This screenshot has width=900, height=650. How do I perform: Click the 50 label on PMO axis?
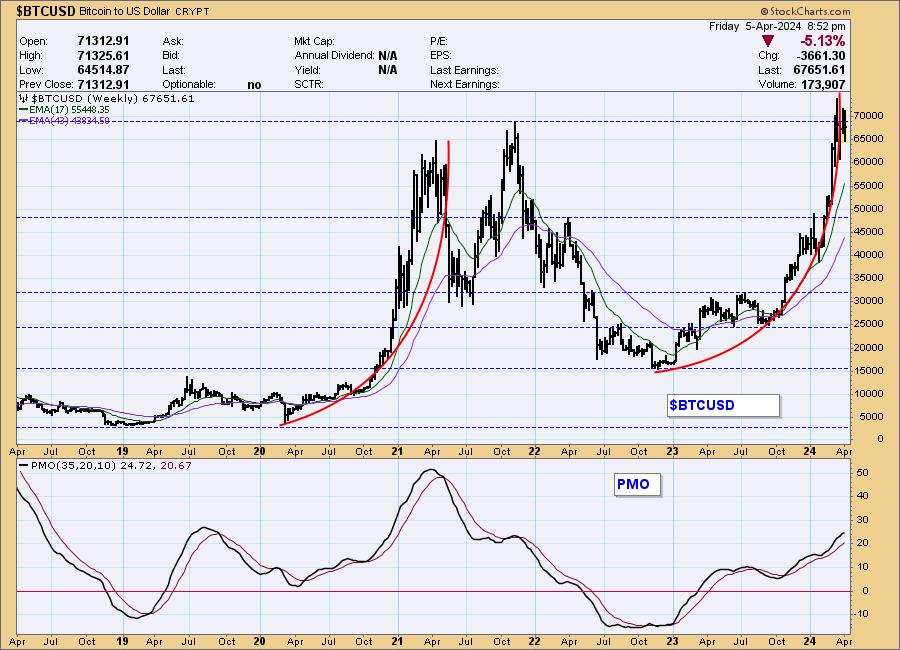pos(862,473)
